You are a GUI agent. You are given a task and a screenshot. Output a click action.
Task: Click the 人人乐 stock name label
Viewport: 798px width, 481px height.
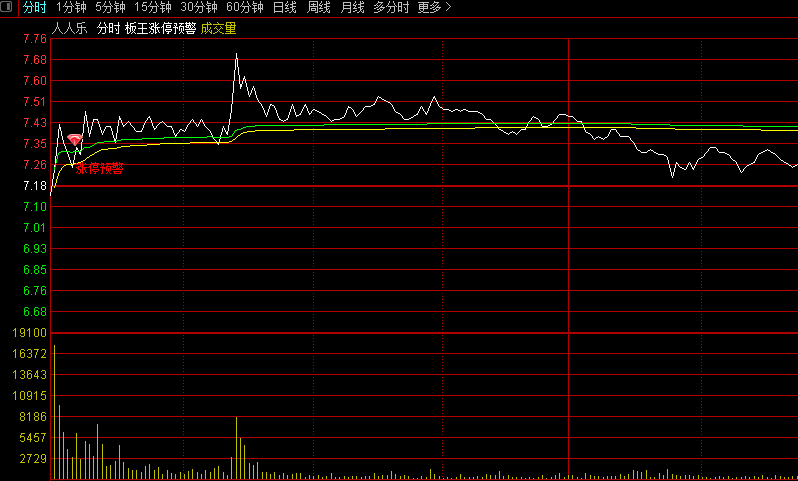pos(71,28)
